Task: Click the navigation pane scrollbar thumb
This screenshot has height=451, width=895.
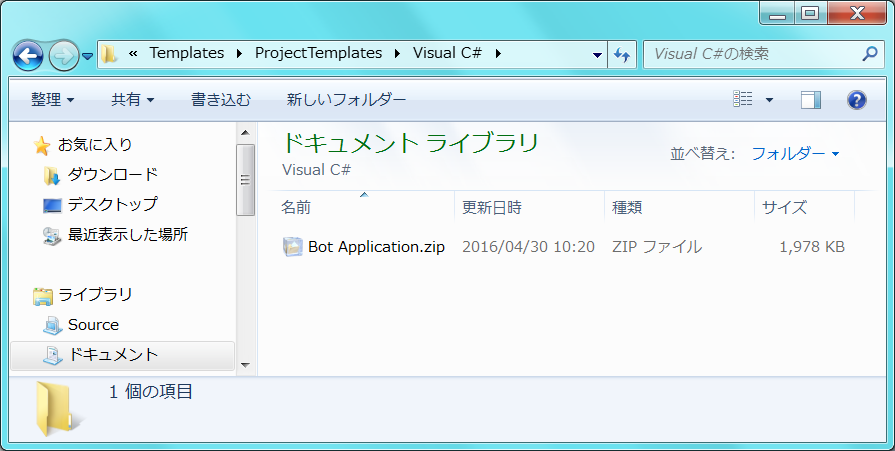Action: (x=245, y=180)
